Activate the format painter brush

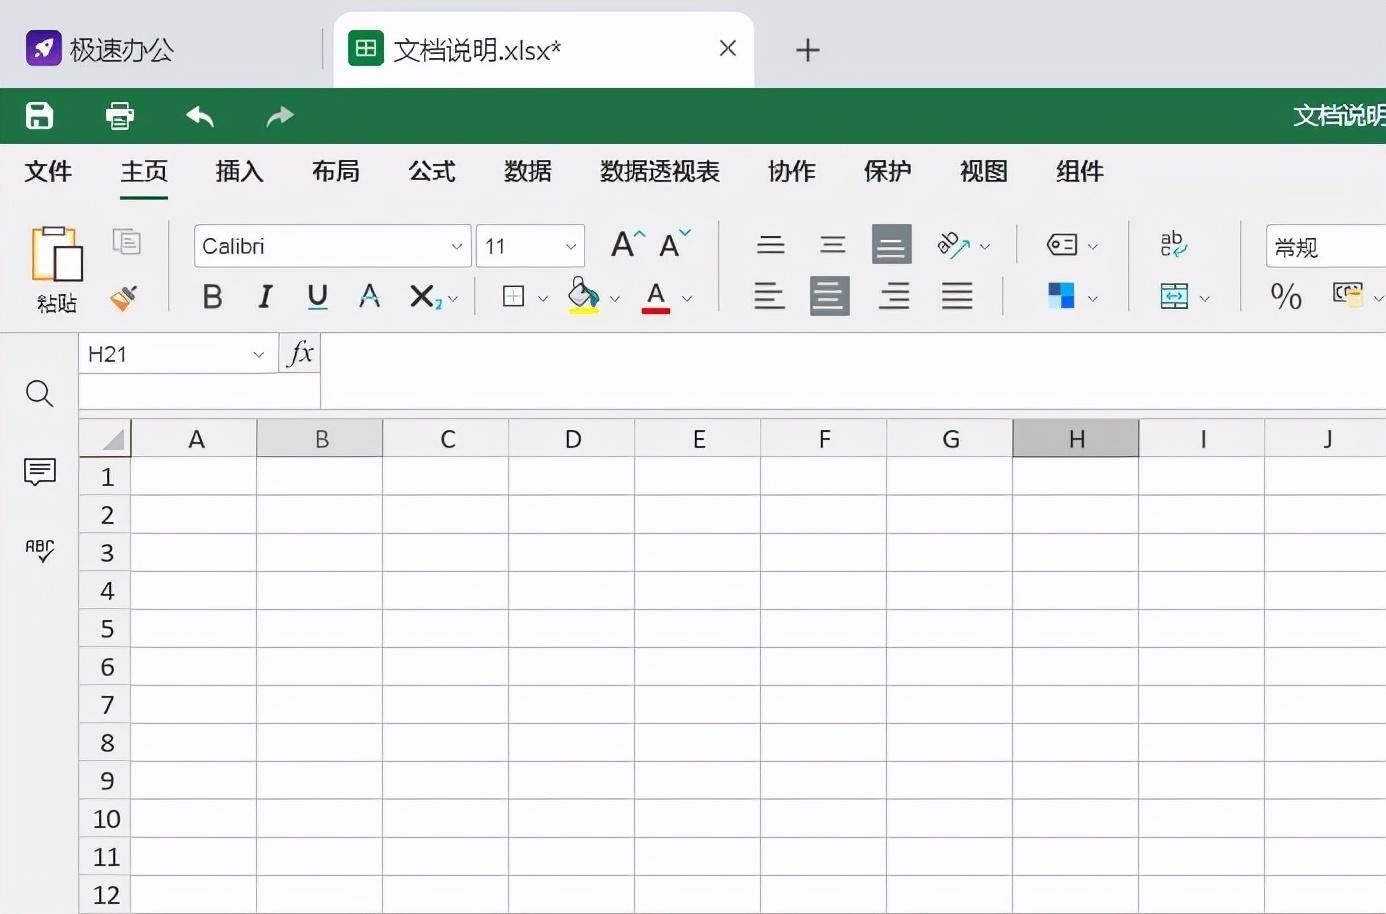124,297
